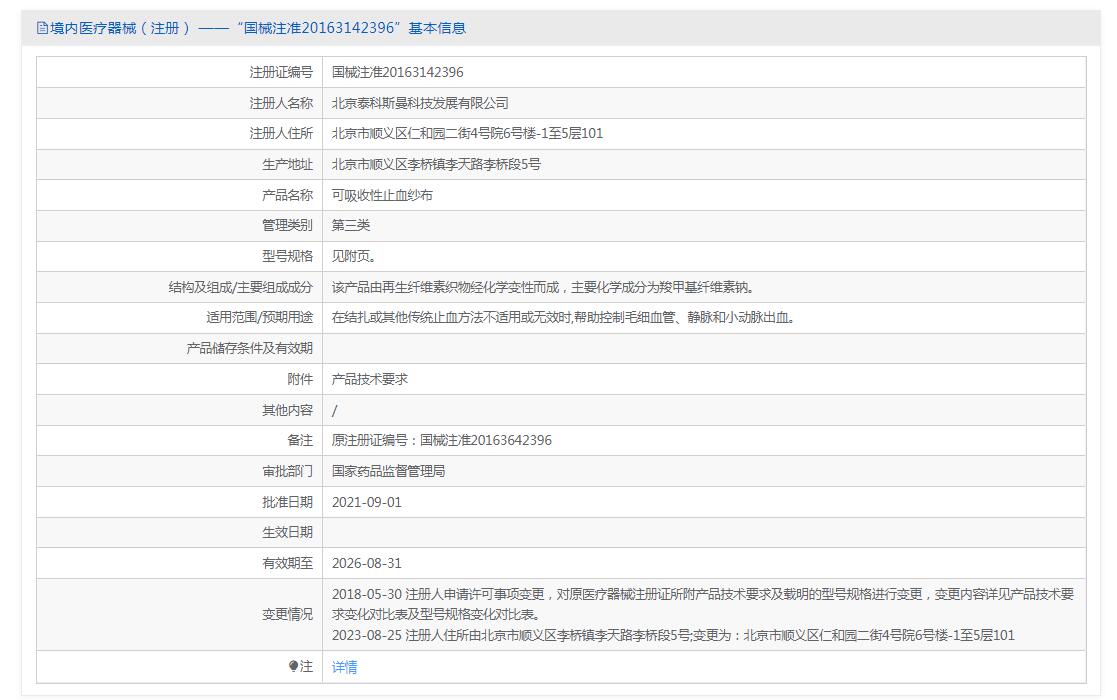The width and height of the screenshot is (1117, 700).
Task: Click the header title 境内医疗器械（注册）
Action: [x=120, y=28]
